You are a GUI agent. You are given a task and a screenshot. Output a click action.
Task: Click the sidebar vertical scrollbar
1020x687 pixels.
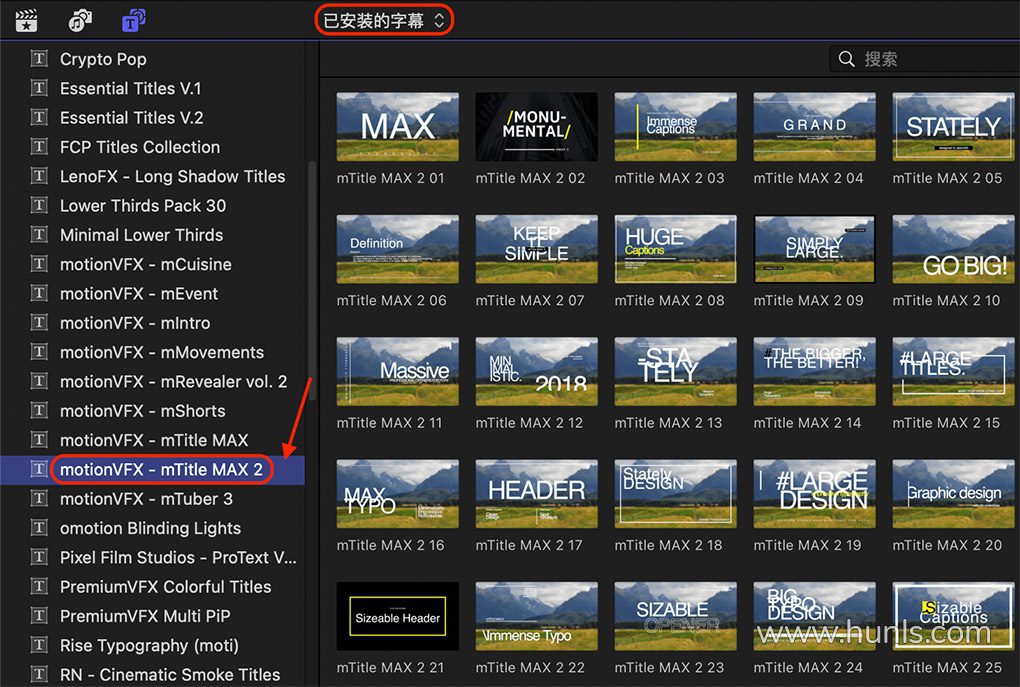pos(312,280)
